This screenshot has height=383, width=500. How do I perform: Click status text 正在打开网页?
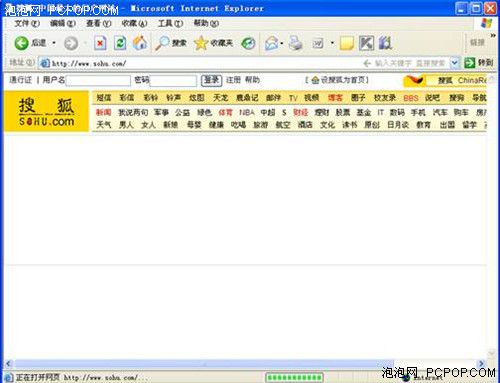click(x=38, y=377)
